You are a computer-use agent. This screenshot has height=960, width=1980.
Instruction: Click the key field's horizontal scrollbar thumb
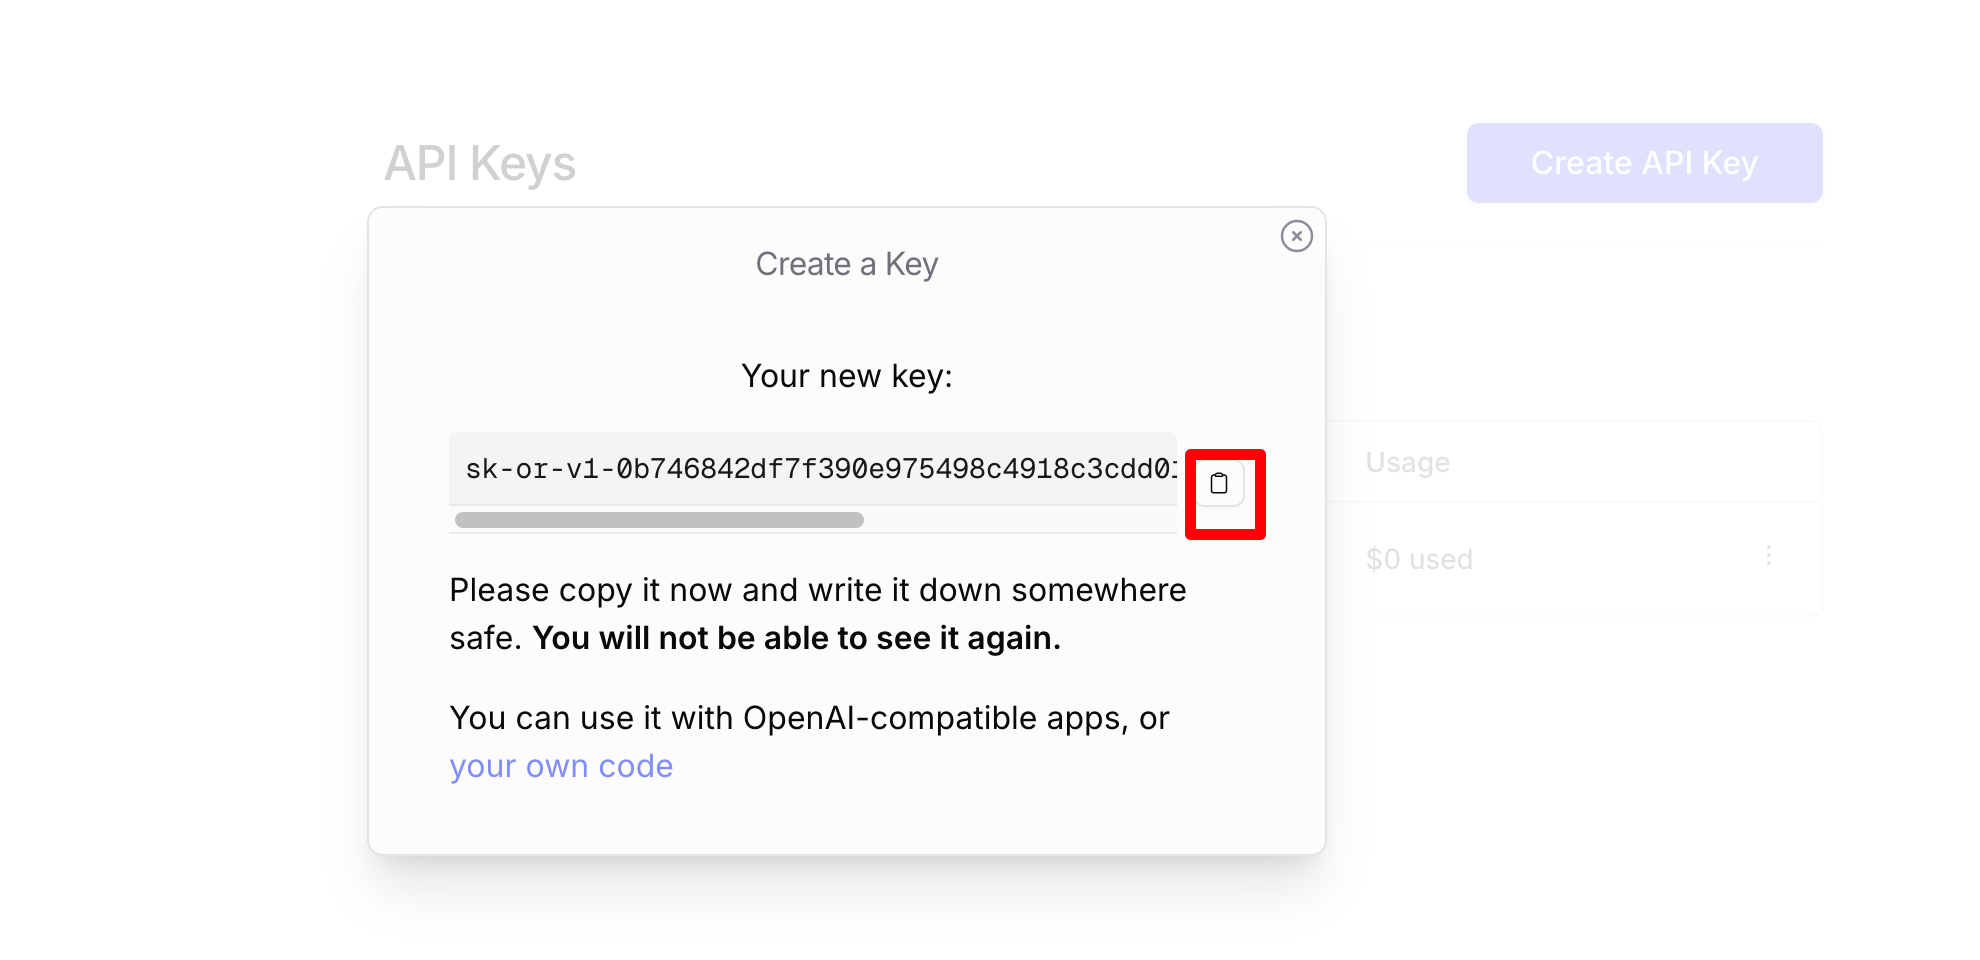click(x=659, y=520)
